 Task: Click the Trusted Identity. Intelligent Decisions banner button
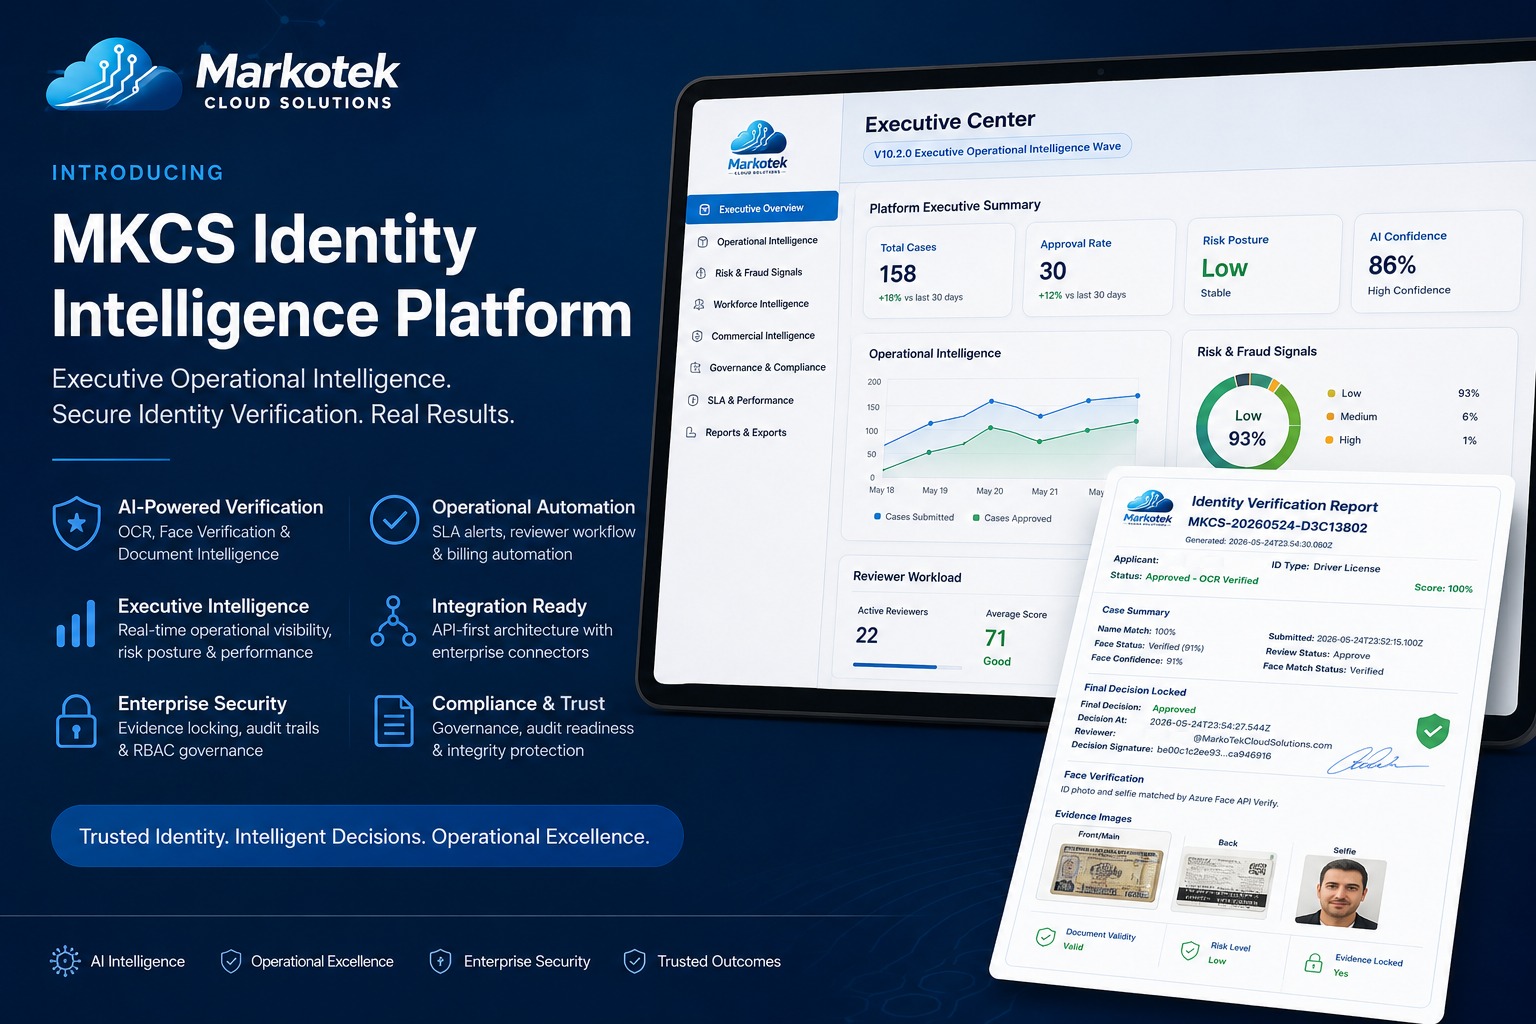pos(367,836)
